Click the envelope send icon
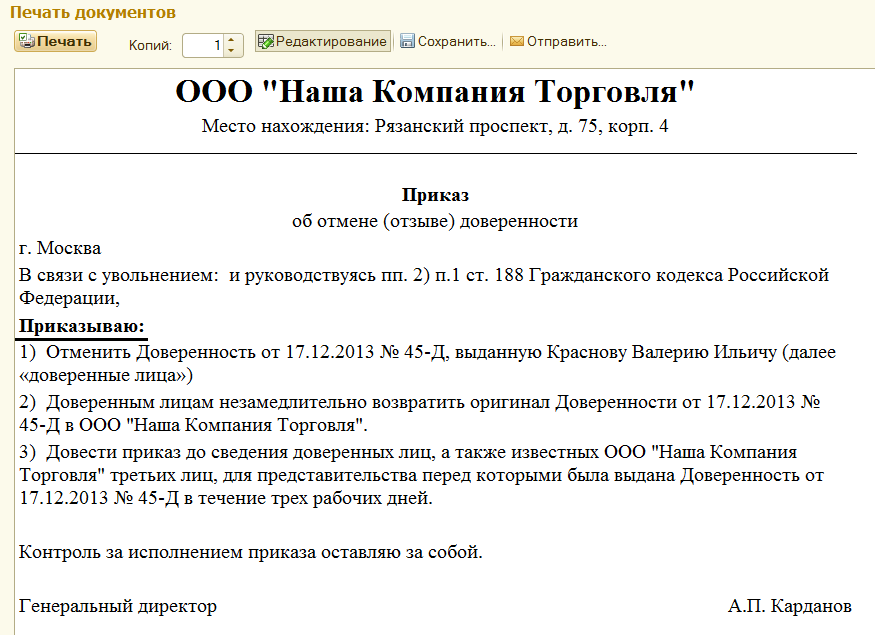875x635 pixels. (x=517, y=42)
